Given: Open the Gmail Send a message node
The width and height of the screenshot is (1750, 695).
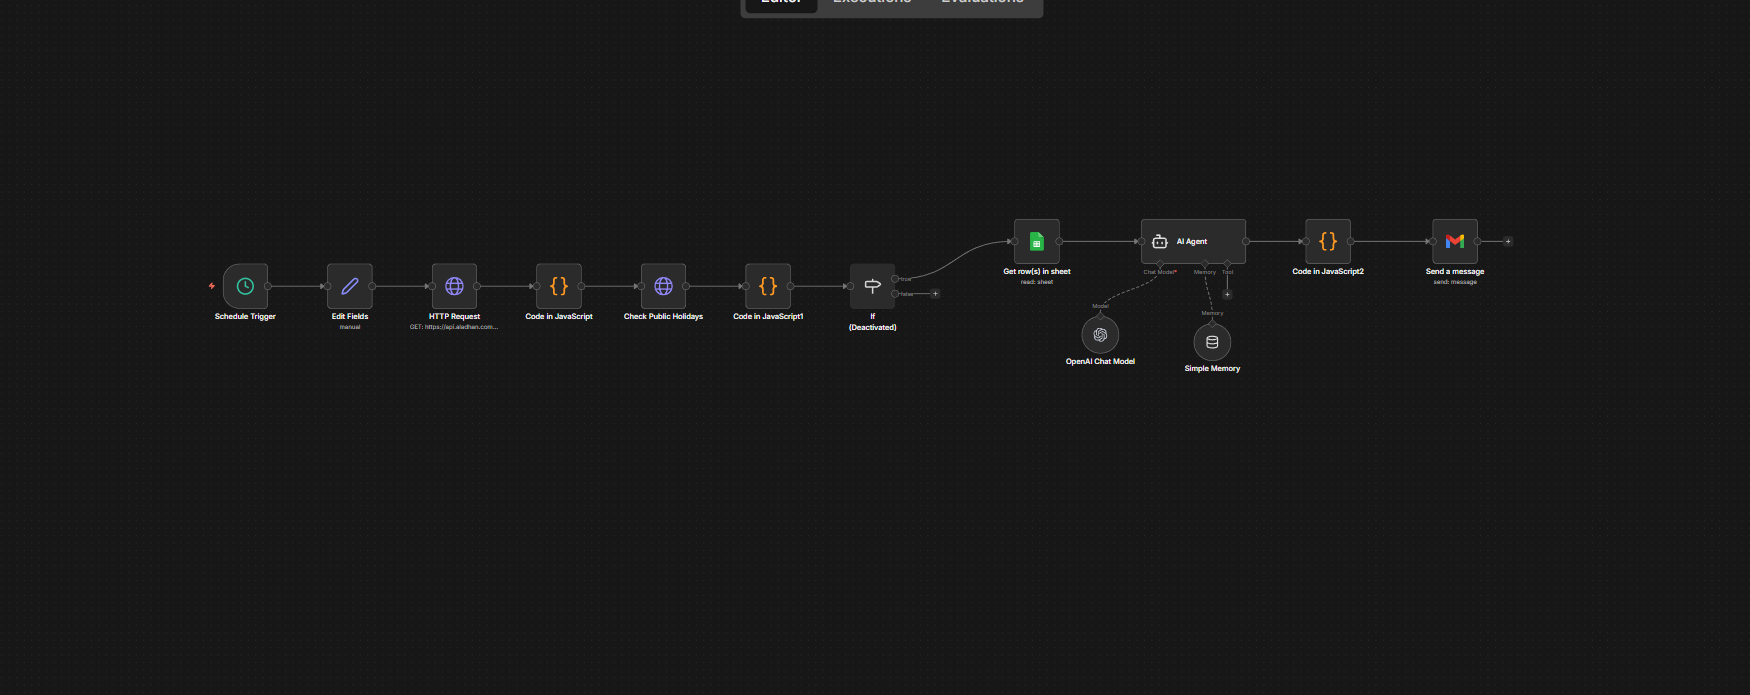Looking at the screenshot, I should pos(1455,241).
